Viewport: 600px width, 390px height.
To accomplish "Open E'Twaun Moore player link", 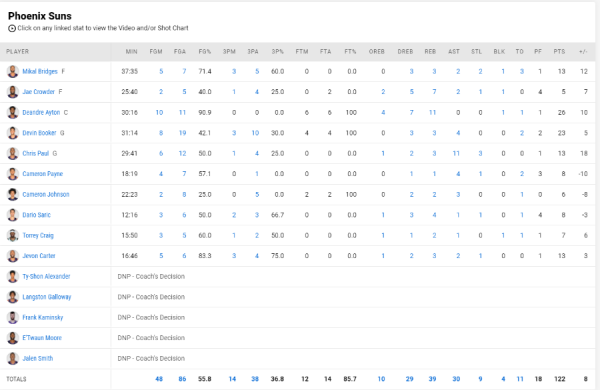I will pyautogui.click(x=42, y=338).
